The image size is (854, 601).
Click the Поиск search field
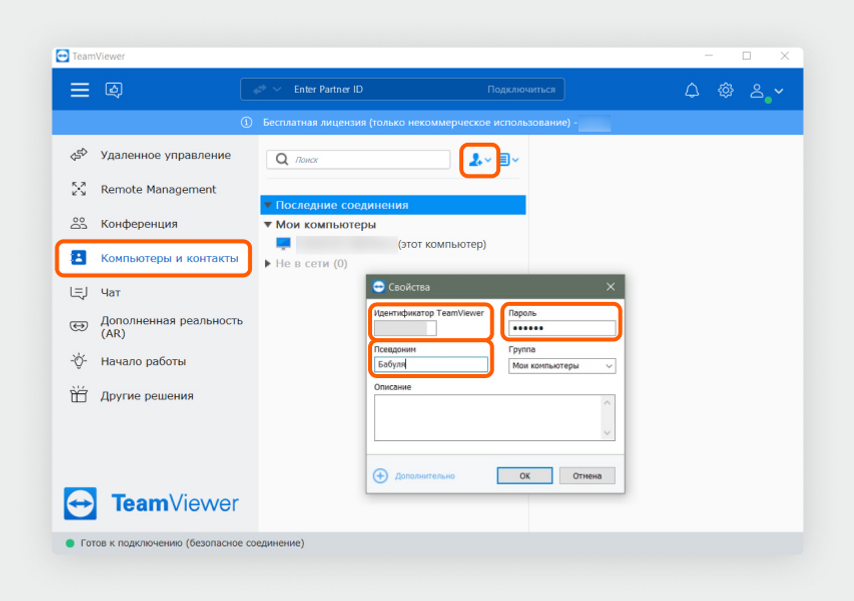[358, 160]
